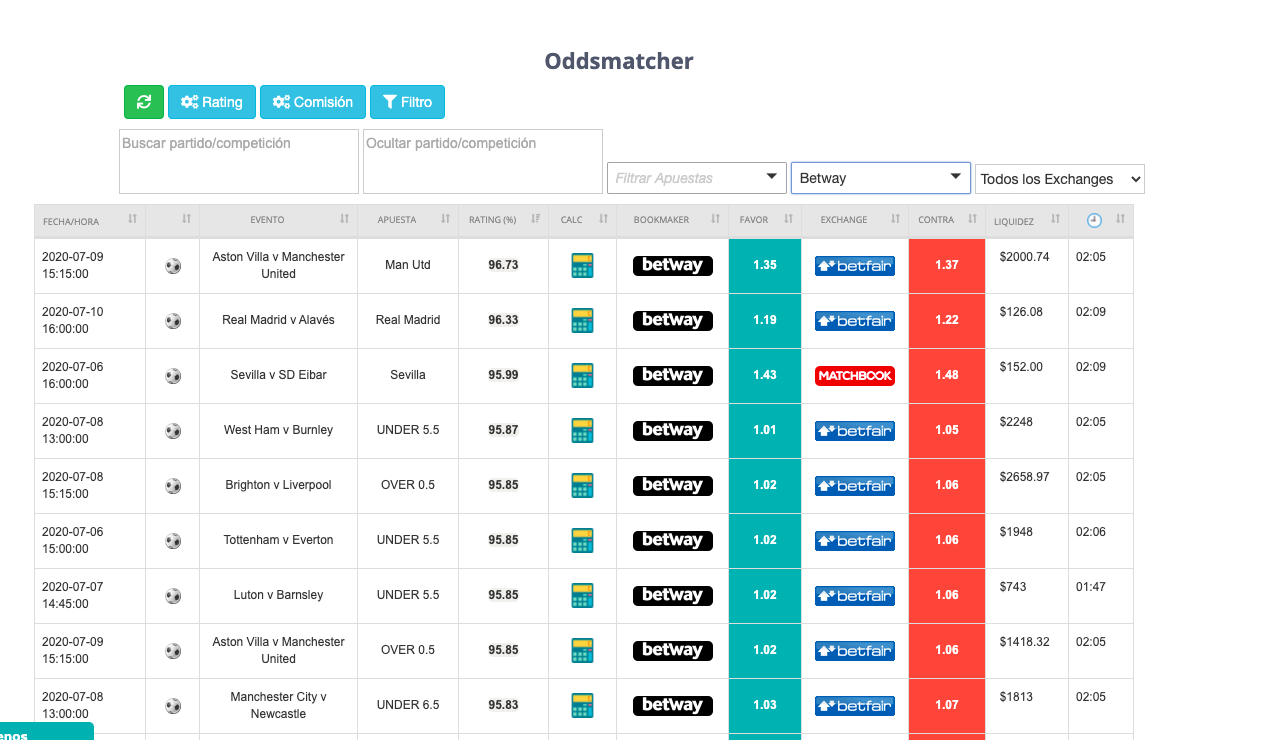Viewport: 1273px width, 740px height.
Task: Open calculator for Real Madrid v Alavés
Action: point(582,320)
